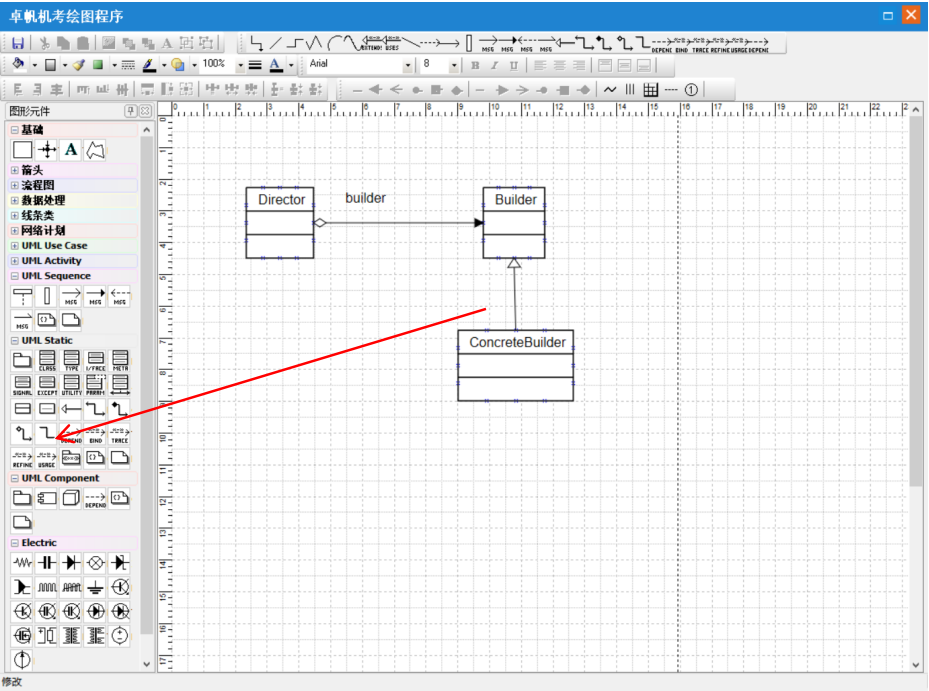Open the font size 8 dropdown
929x691 pixels.
tap(454, 65)
